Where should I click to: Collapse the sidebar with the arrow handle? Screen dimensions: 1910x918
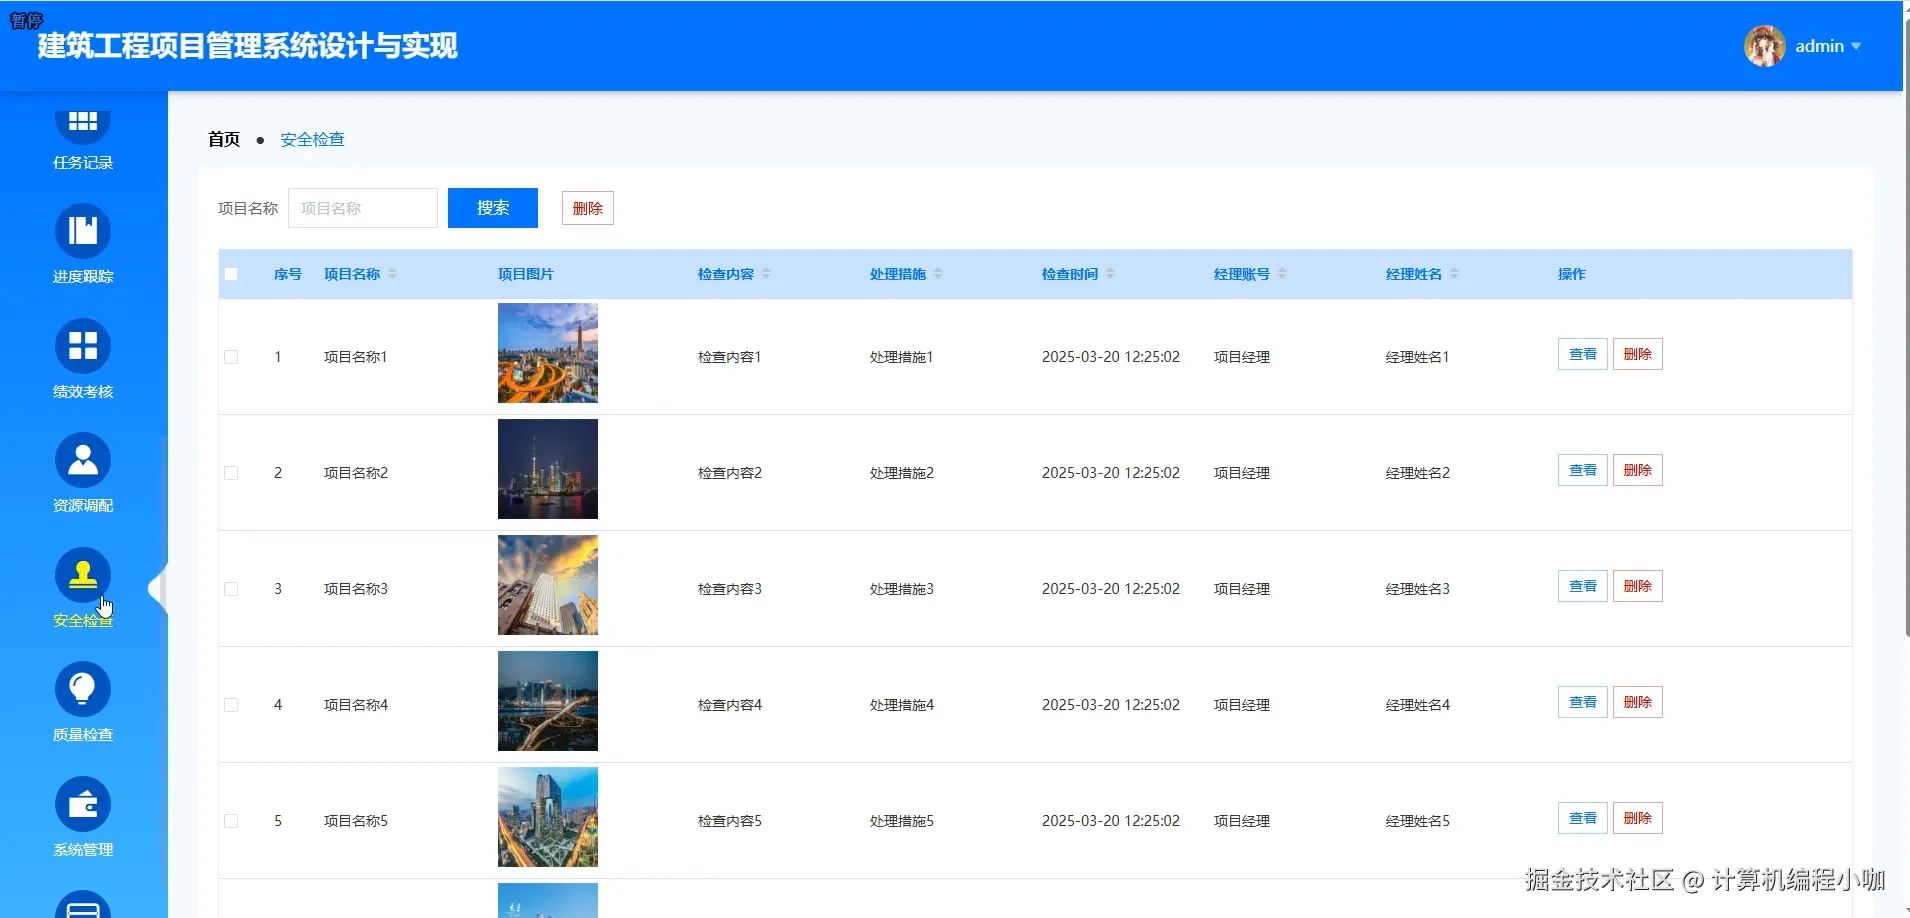(157, 589)
